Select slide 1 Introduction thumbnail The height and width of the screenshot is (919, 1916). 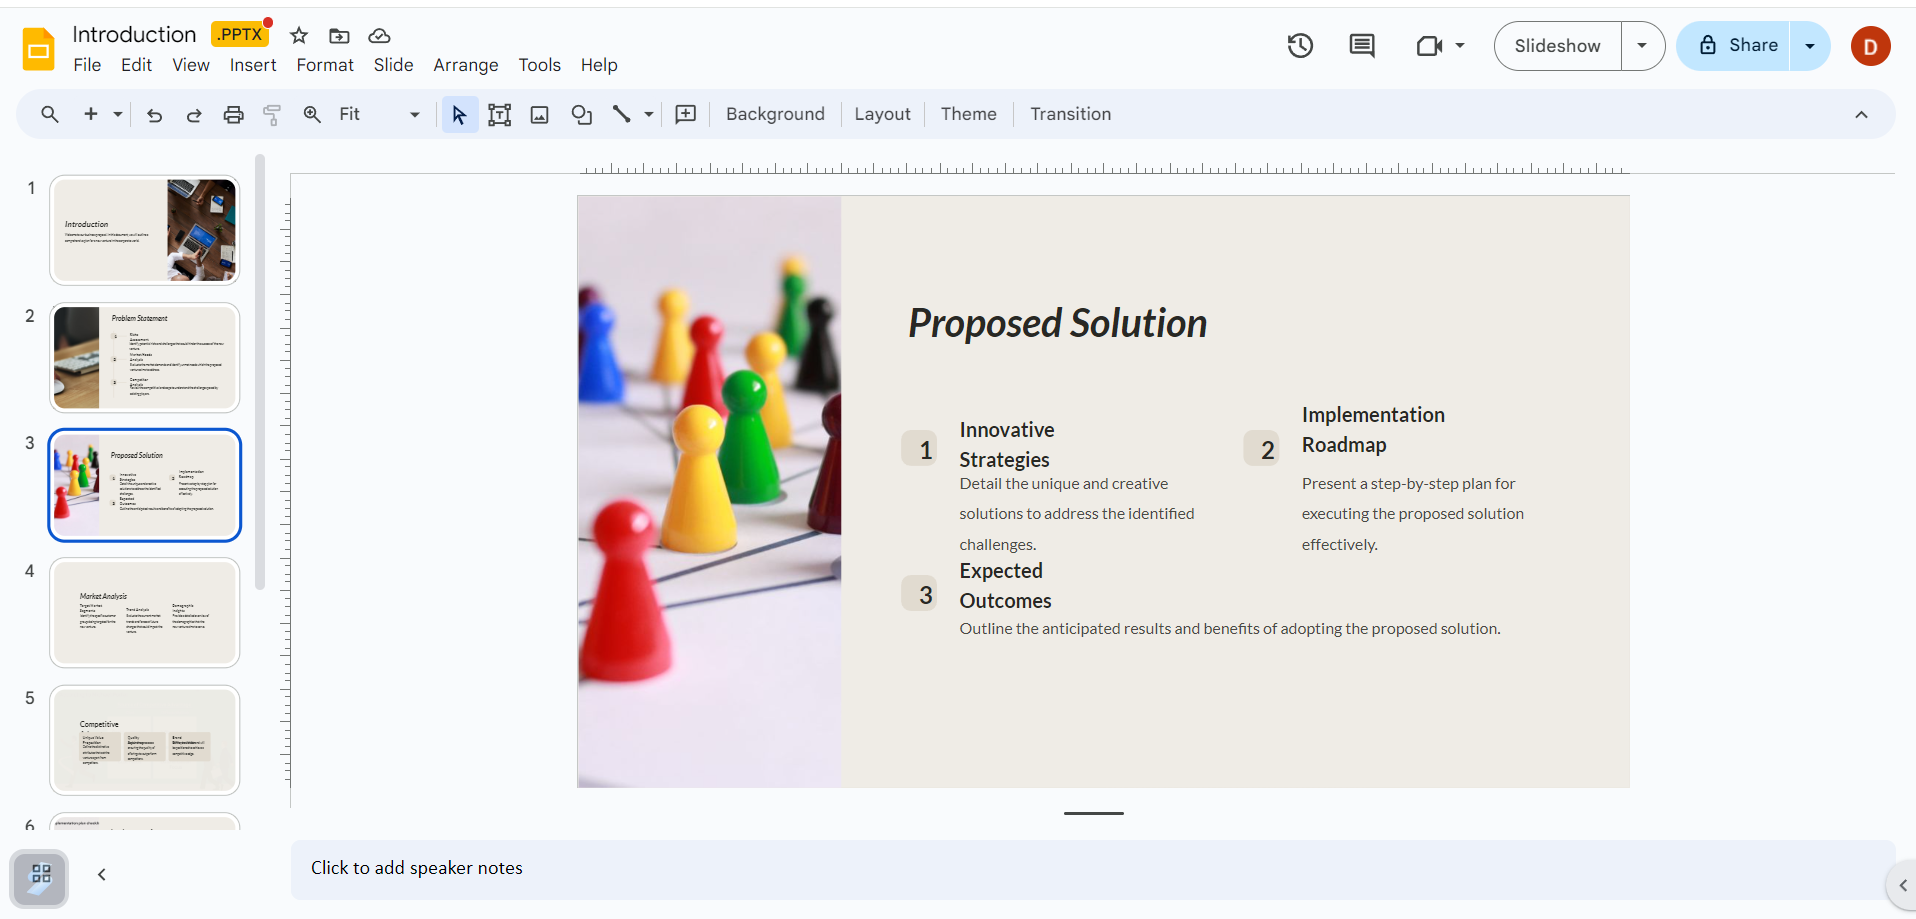[x=145, y=230]
